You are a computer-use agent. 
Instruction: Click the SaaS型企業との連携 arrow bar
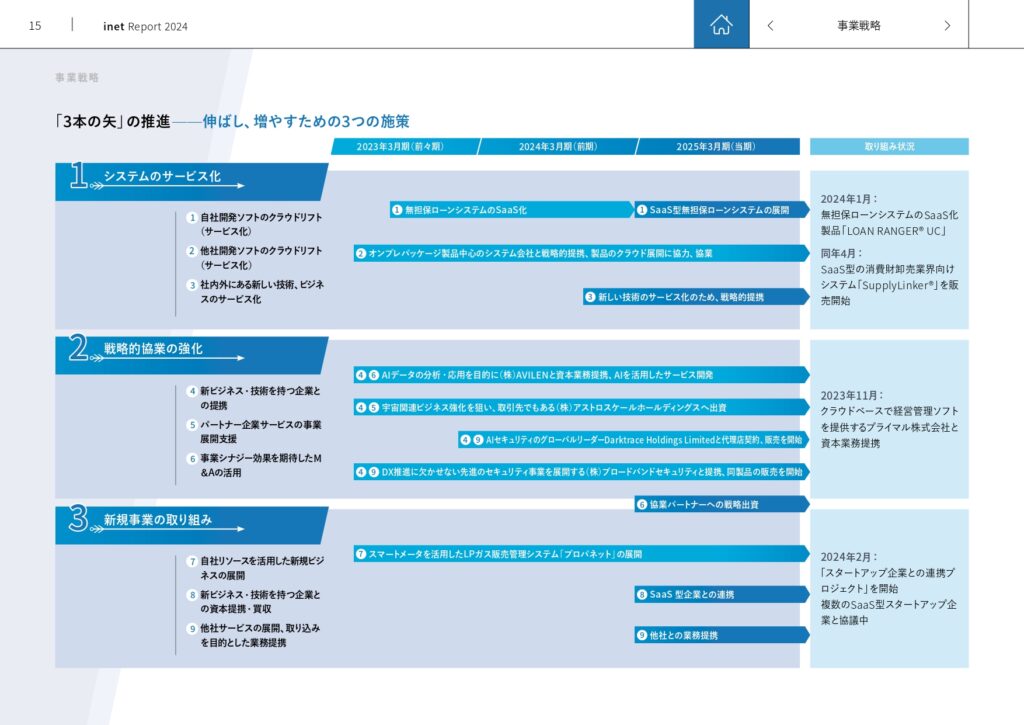[x=722, y=594]
